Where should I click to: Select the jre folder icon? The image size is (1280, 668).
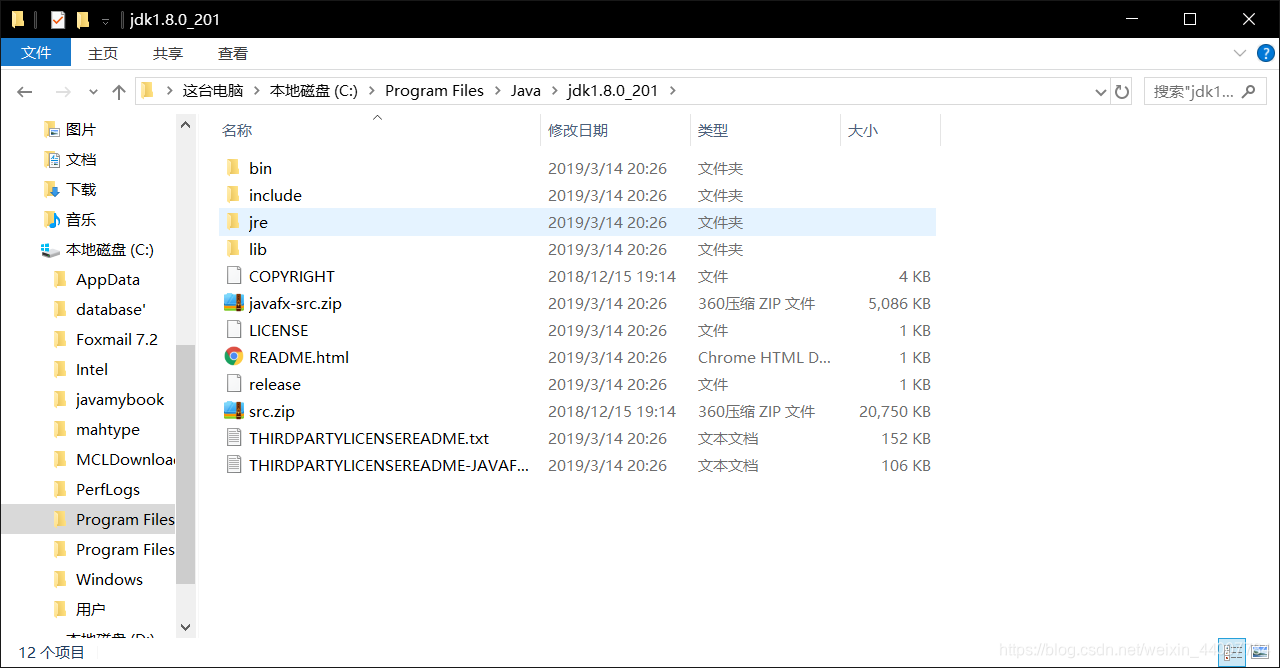(233, 221)
